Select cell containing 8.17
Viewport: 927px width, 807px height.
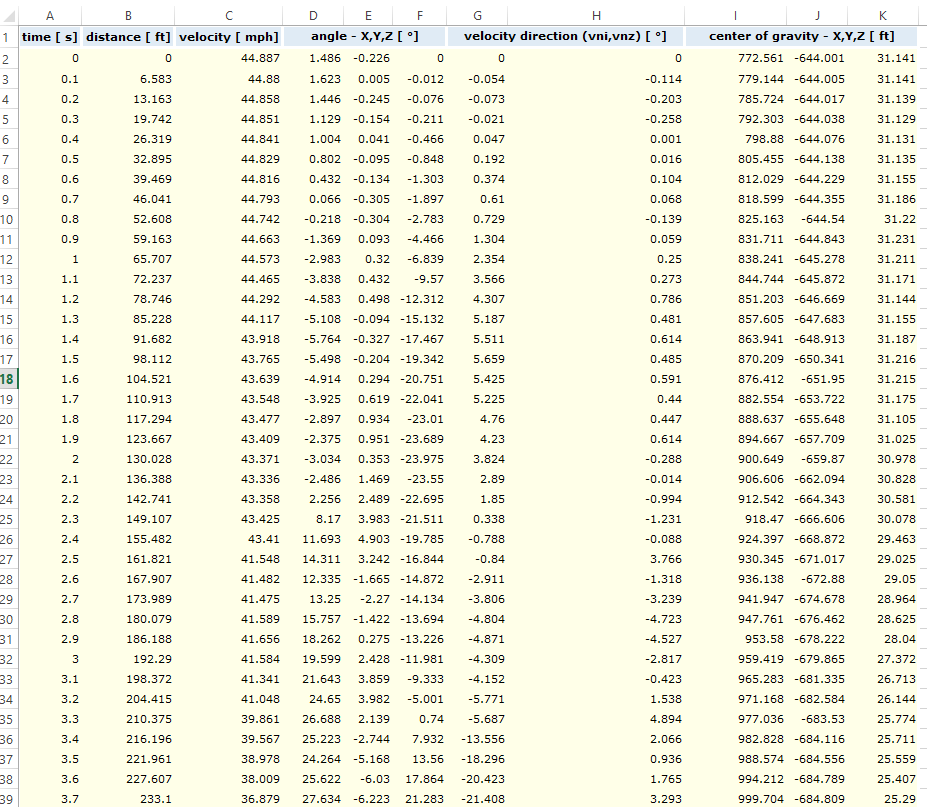pos(313,519)
